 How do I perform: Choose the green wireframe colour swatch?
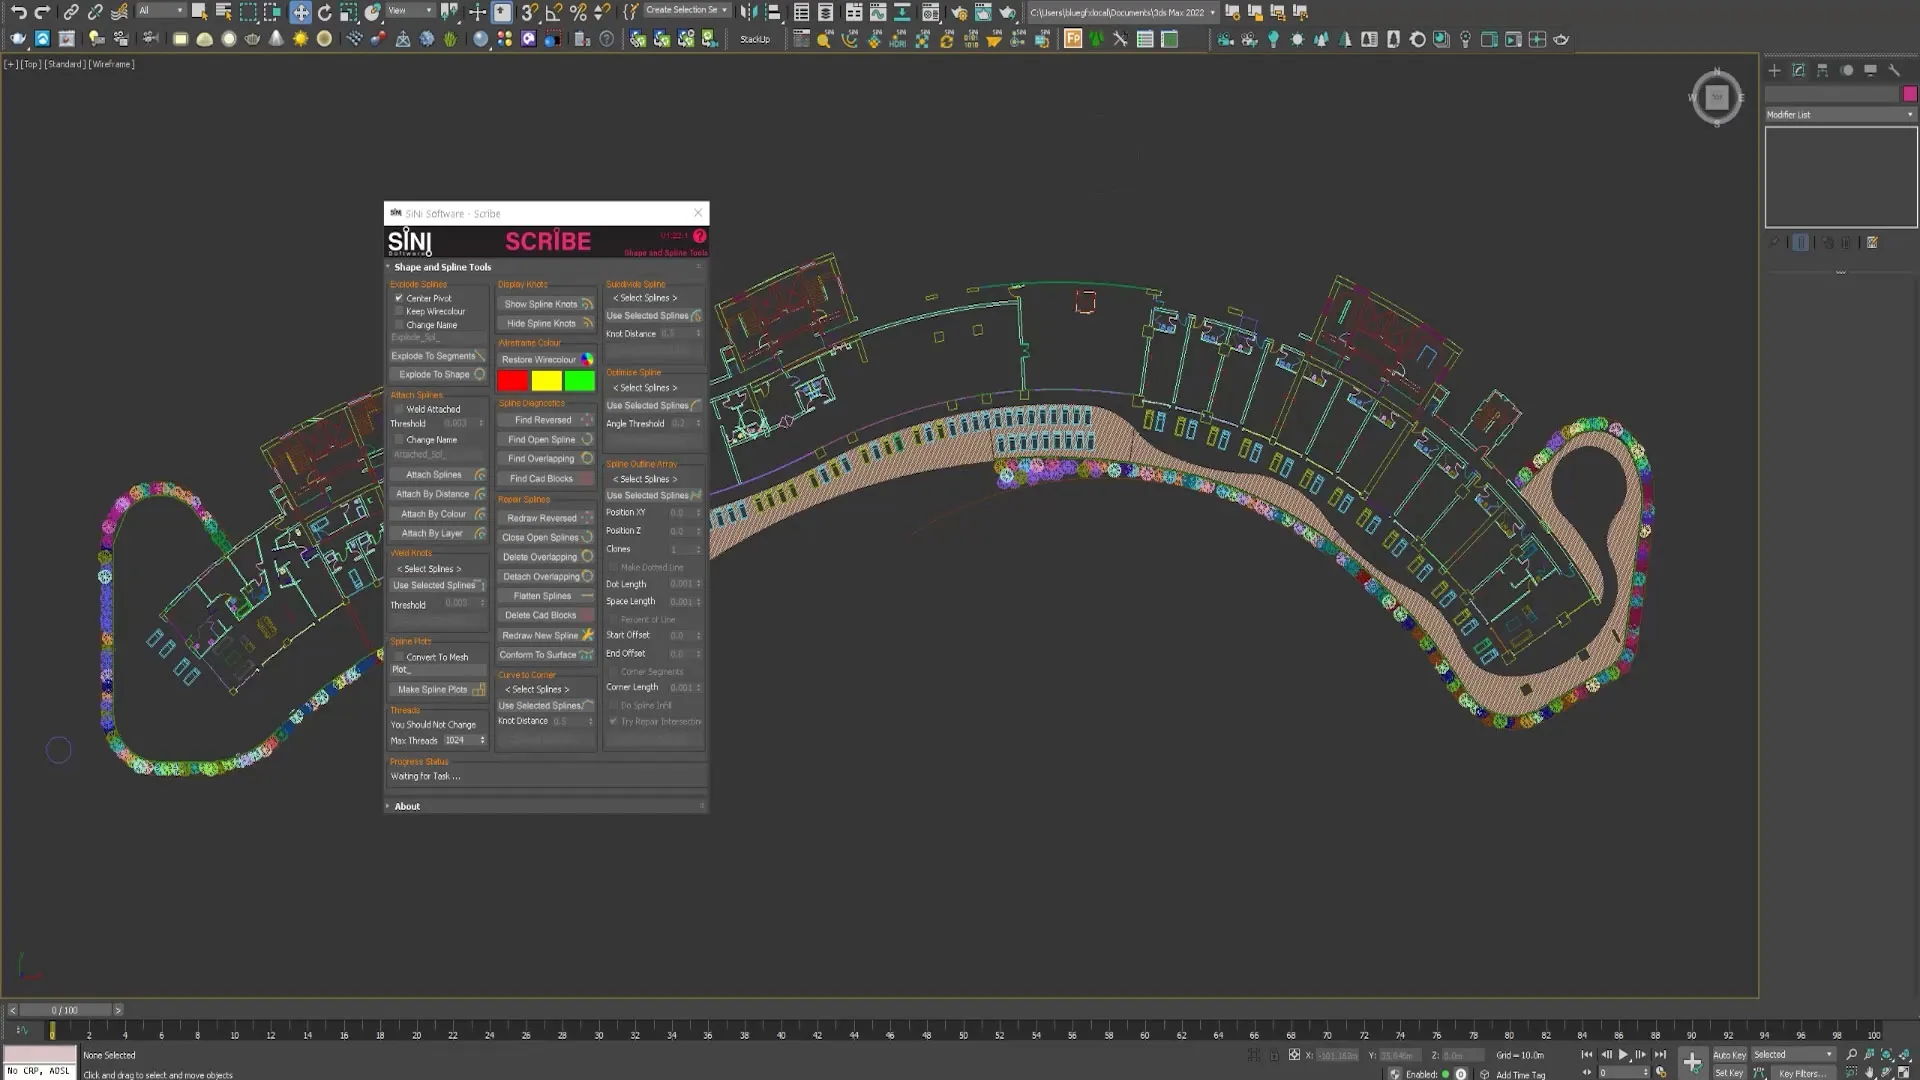(579, 381)
